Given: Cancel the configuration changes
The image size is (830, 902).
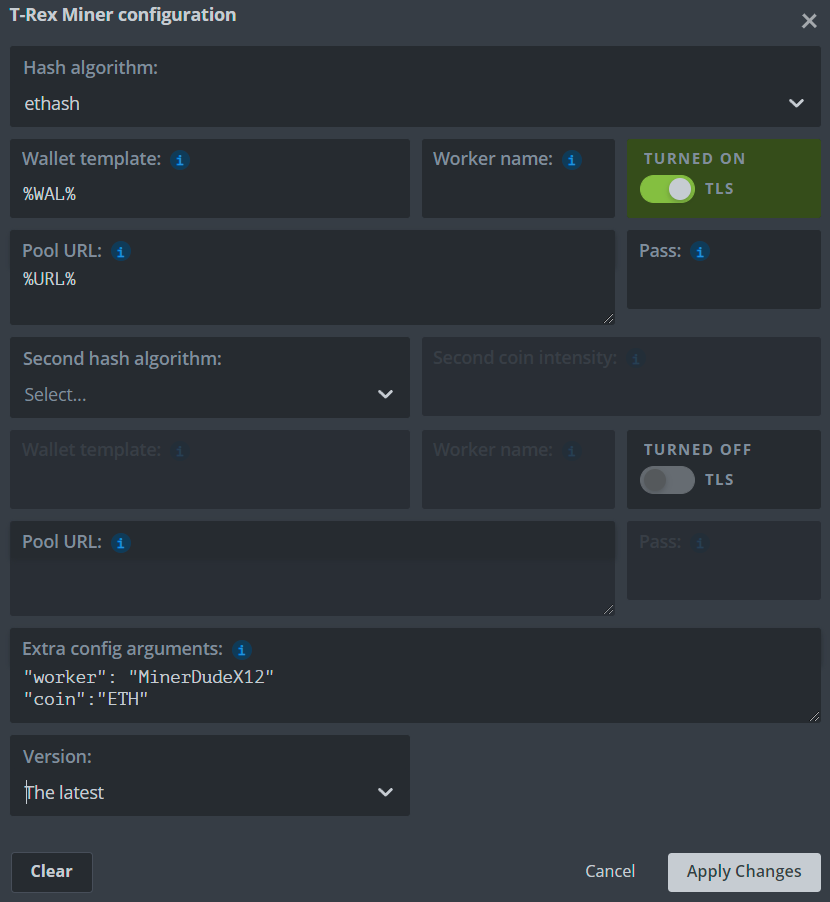Looking at the screenshot, I should coord(610,872).
